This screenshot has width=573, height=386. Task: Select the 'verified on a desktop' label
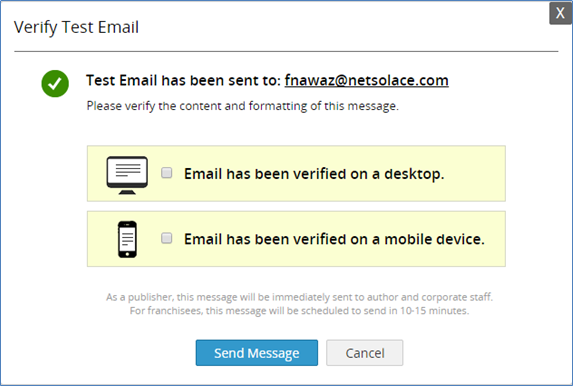pos(314,174)
